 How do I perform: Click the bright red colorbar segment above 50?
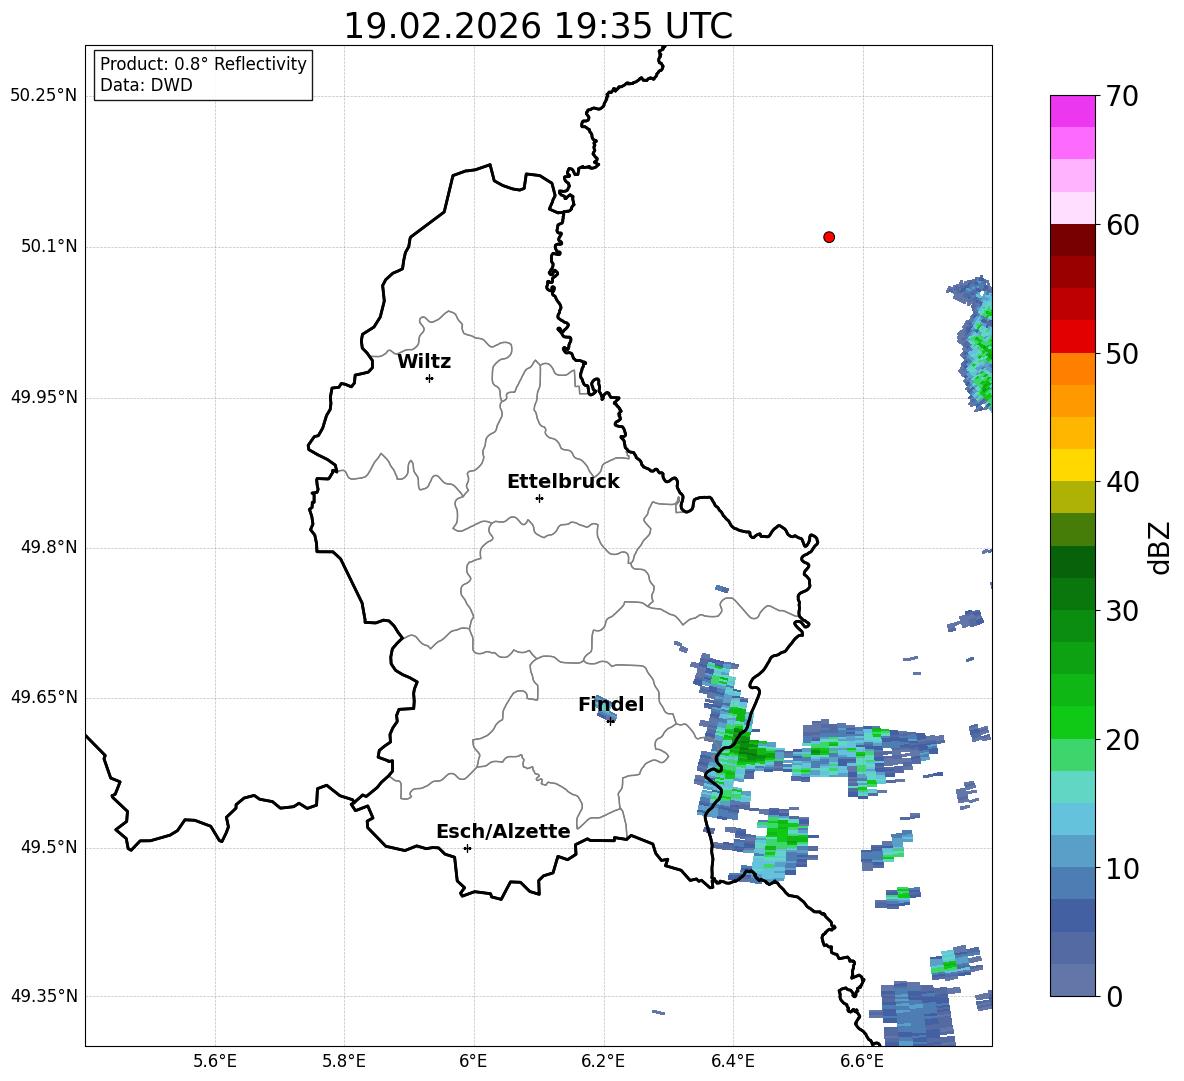pyautogui.click(x=1073, y=337)
